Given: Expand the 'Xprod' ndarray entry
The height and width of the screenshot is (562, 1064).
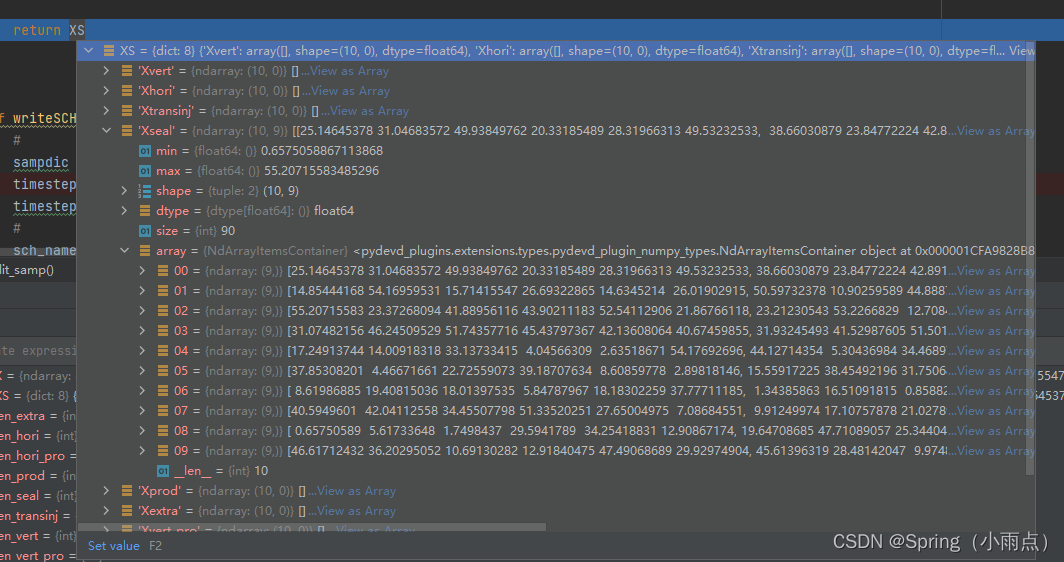Looking at the screenshot, I should coord(107,491).
